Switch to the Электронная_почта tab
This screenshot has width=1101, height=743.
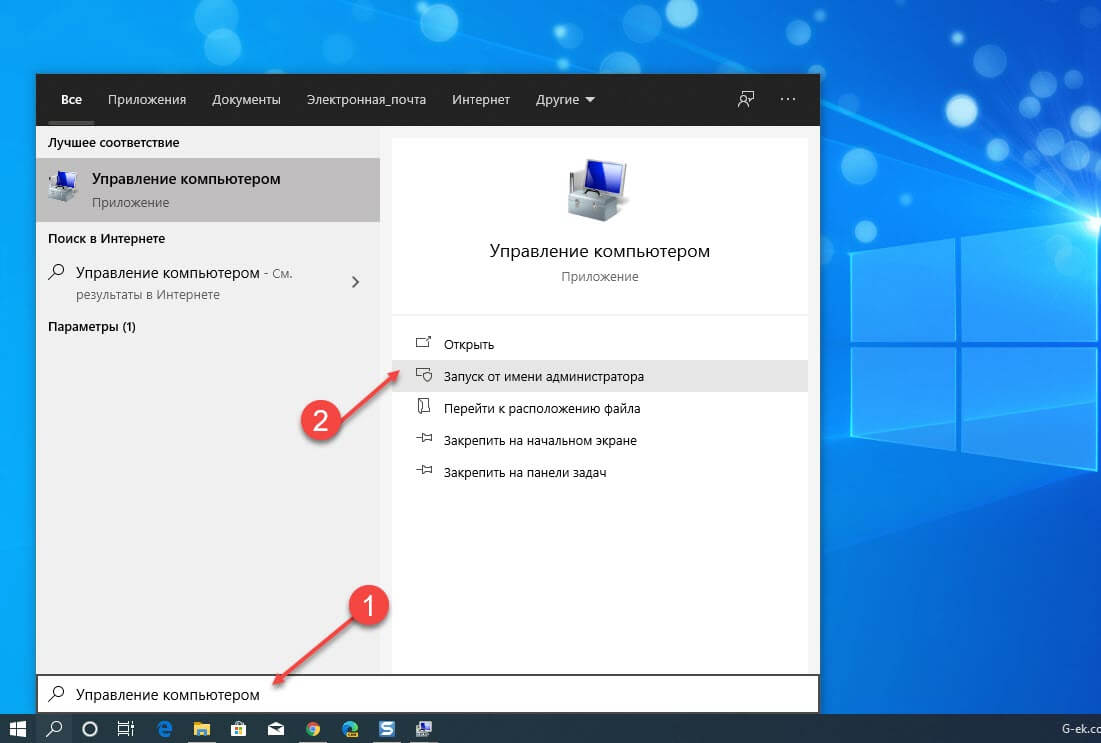366,100
